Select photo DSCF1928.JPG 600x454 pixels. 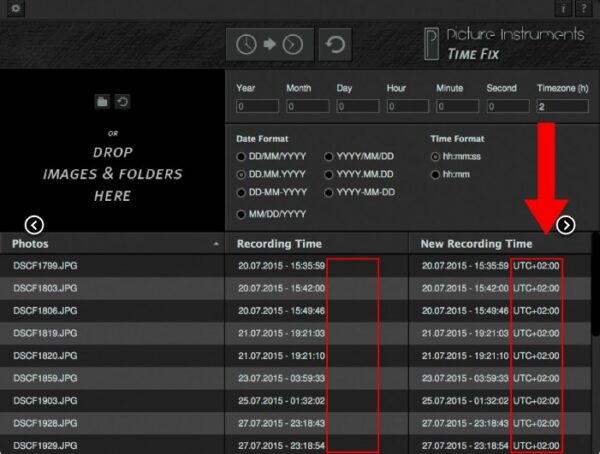pos(45,423)
